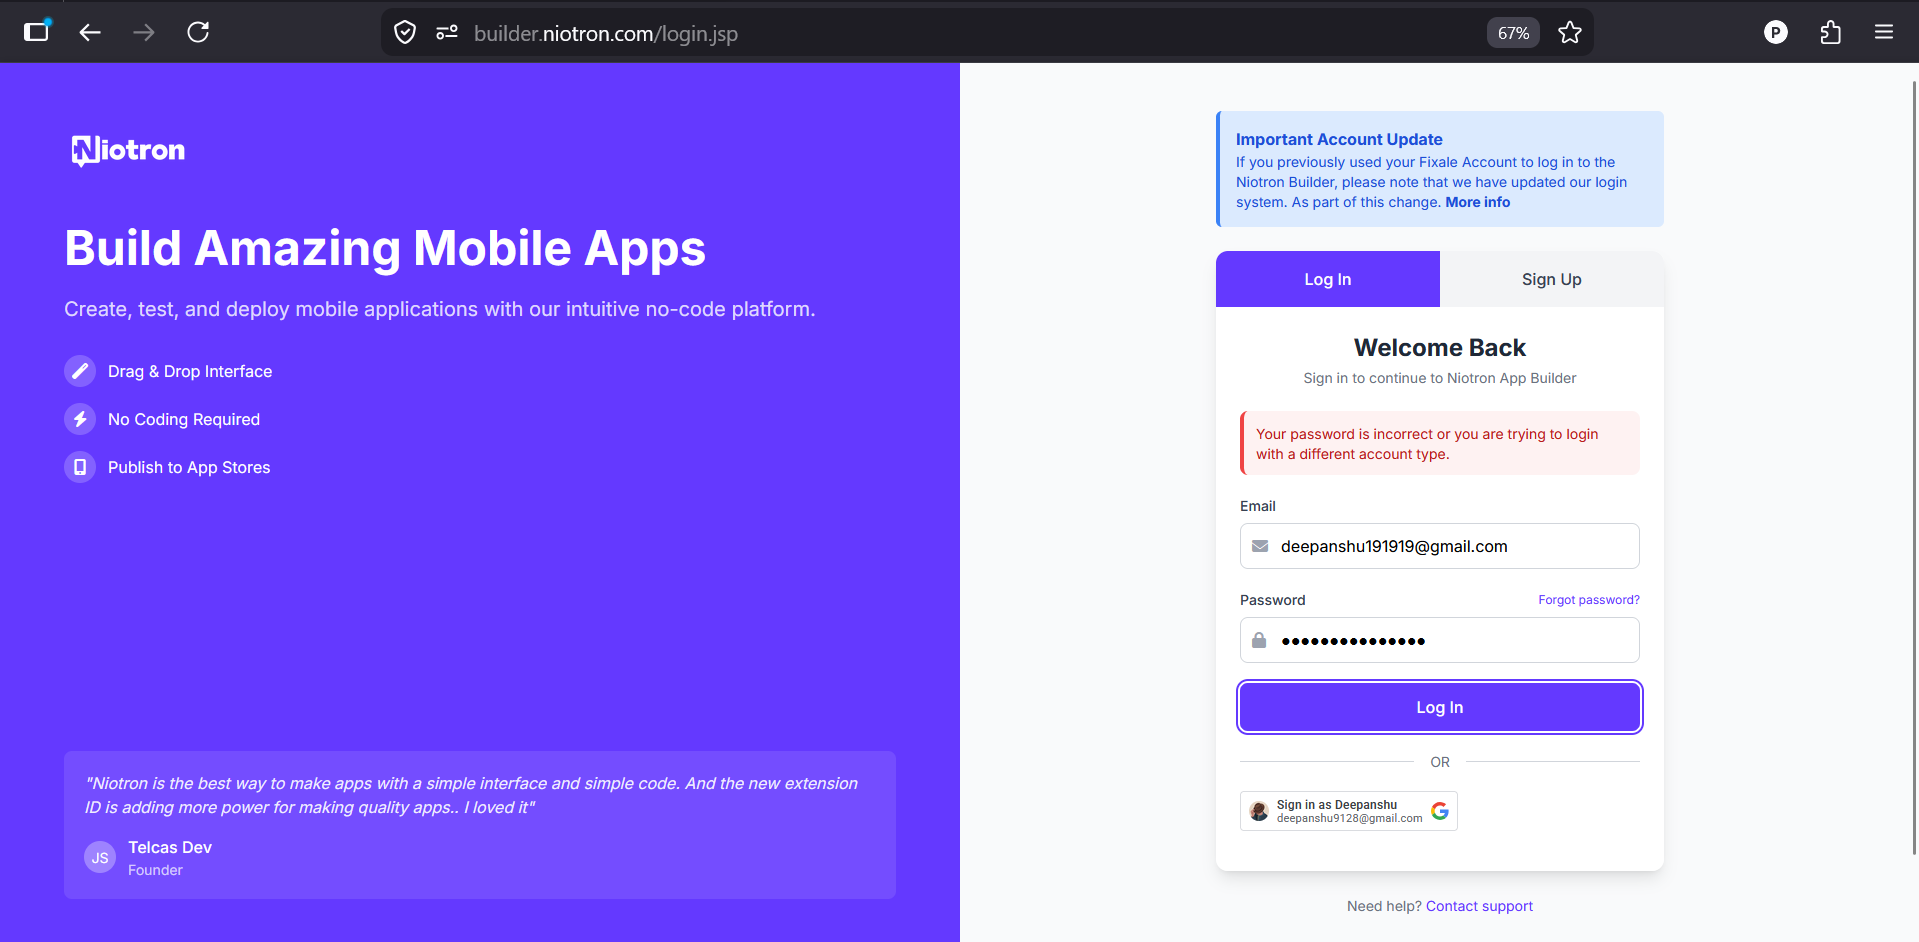Image resolution: width=1919 pixels, height=942 pixels.
Task: Focus the Password input field
Action: click(x=1450, y=640)
